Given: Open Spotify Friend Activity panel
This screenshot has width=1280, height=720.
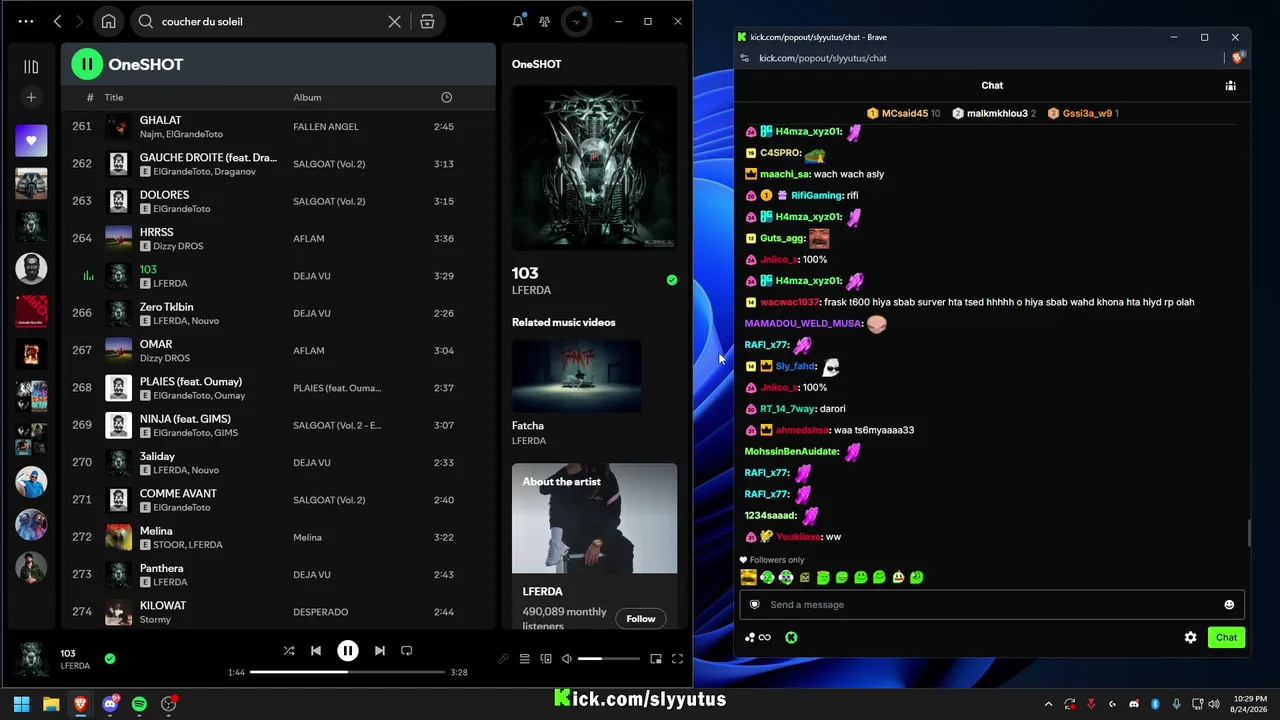Looking at the screenshot, I should click(x=544, y=21).
